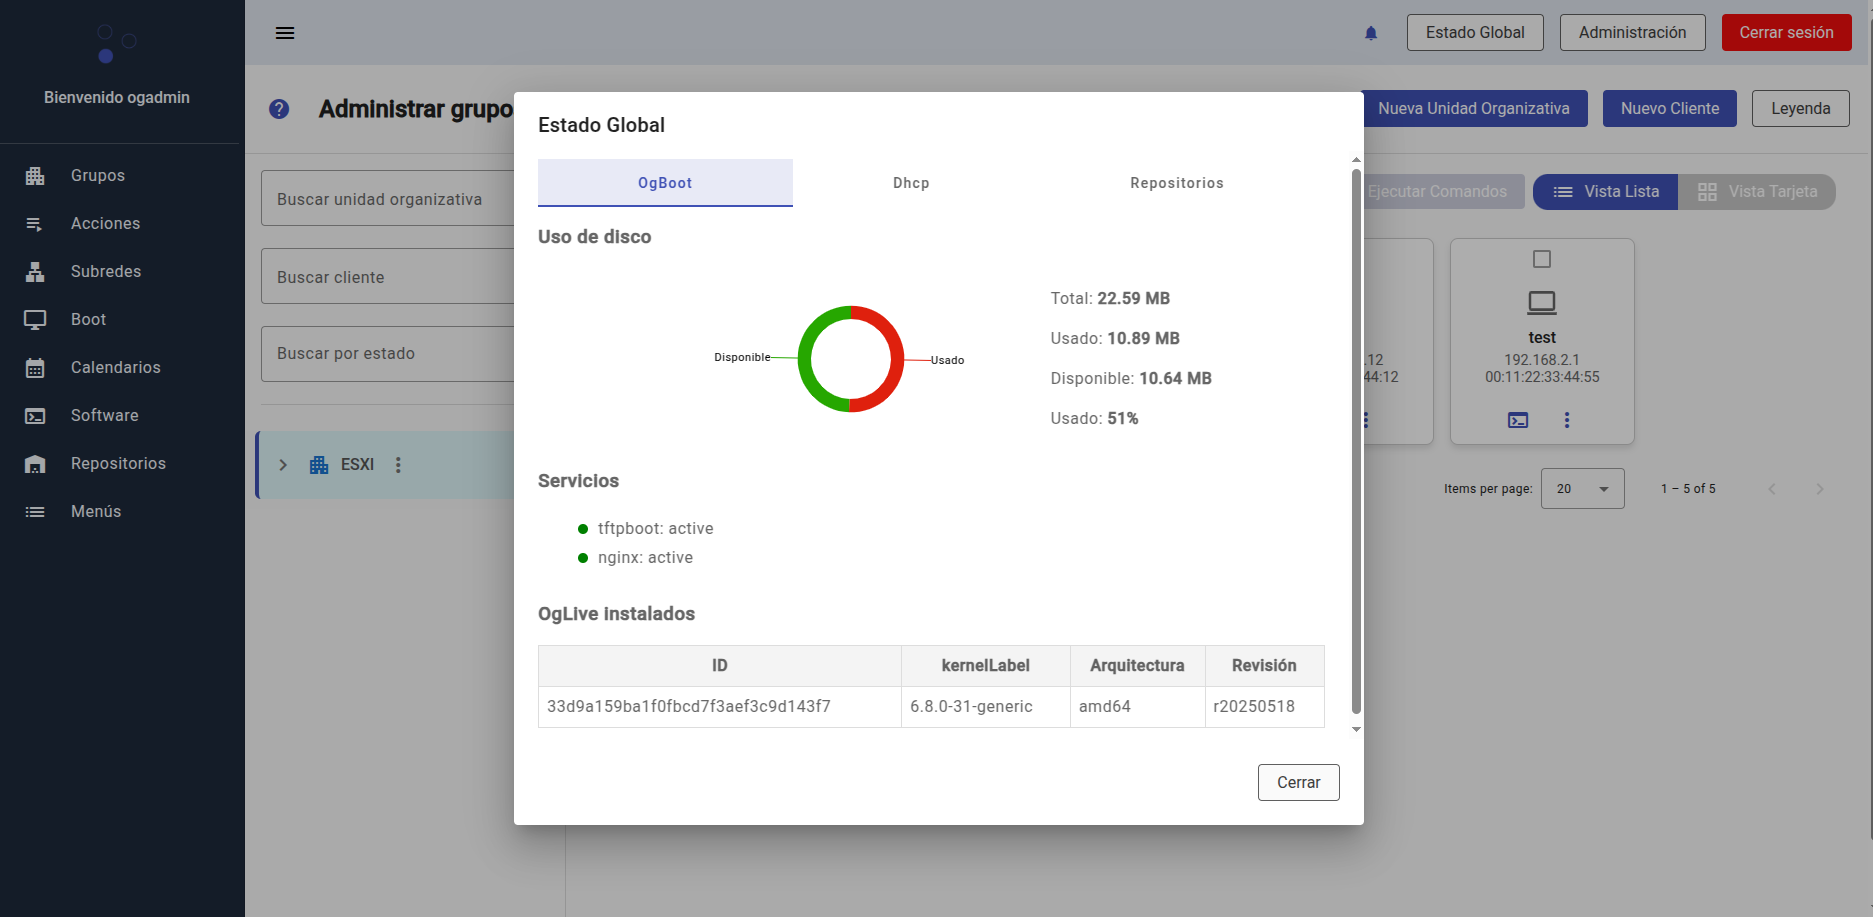Go to Repositorios in the sidebar
The width and height of the screenshot is (1873, 917).
point(118,463)
